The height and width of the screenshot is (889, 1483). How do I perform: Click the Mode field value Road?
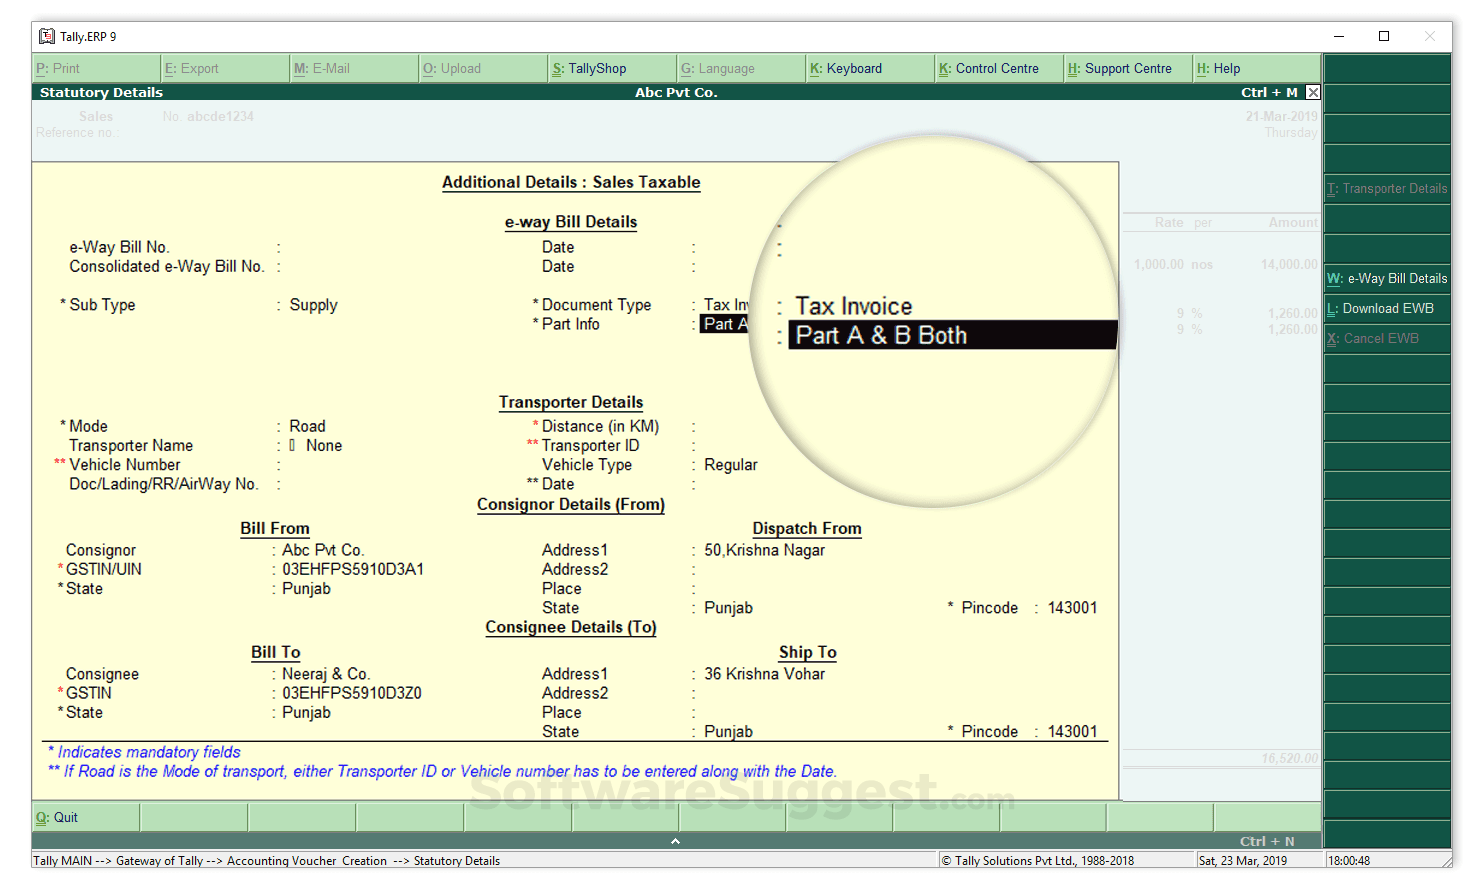click(307, 426)
